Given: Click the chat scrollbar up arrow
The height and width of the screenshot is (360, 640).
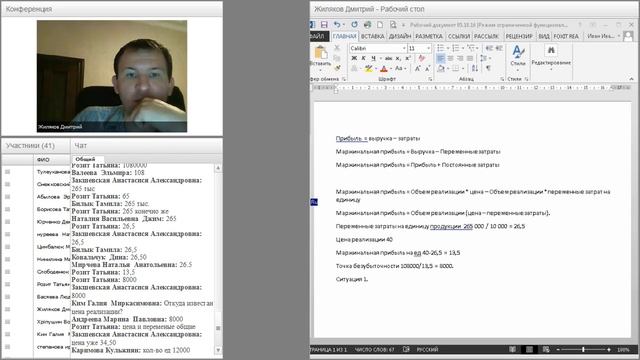Looking at the screenshot, I should tap(218, 168).
